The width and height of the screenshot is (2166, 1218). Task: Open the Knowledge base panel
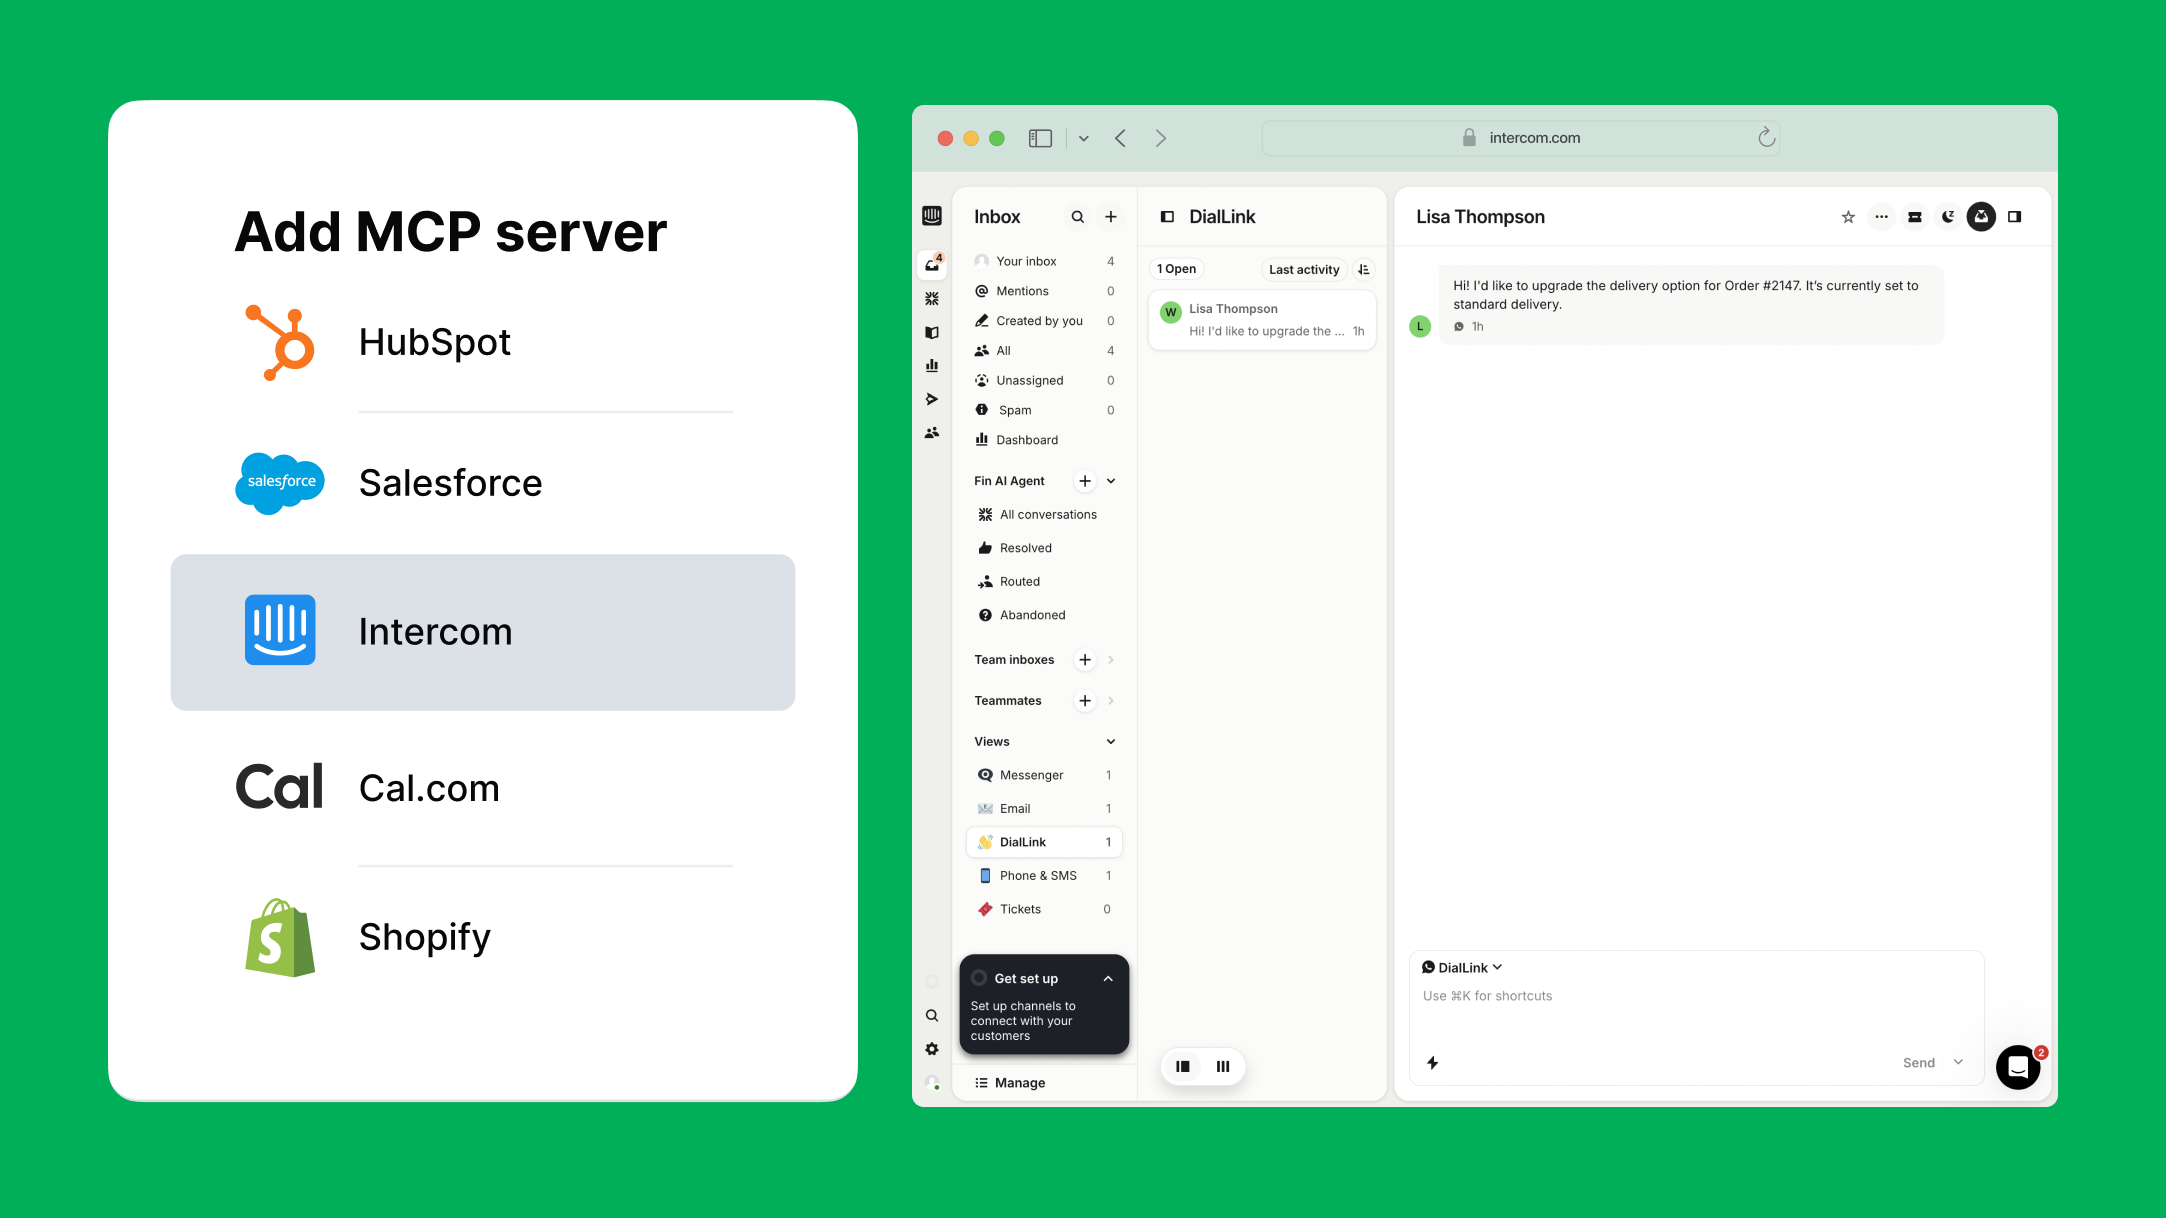pyautogui.click(x=932, y=332)
